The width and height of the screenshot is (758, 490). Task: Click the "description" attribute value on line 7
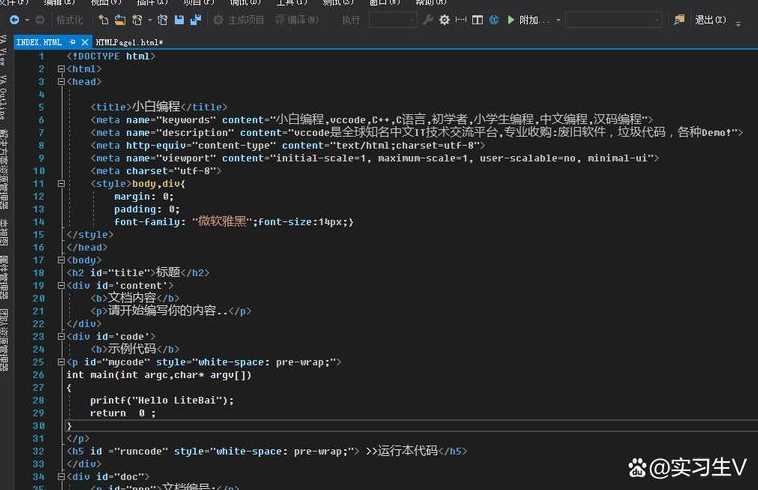tap(195, 132)
